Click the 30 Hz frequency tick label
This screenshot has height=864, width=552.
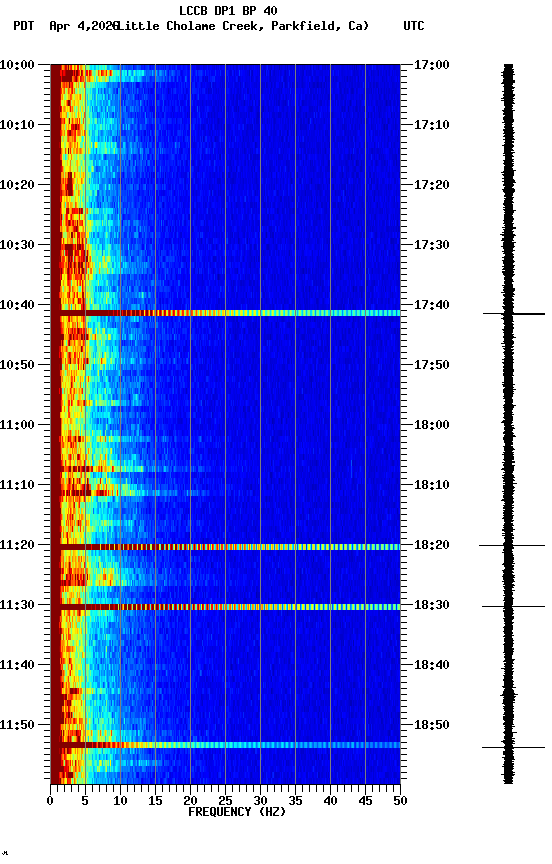tap(260, 801)
